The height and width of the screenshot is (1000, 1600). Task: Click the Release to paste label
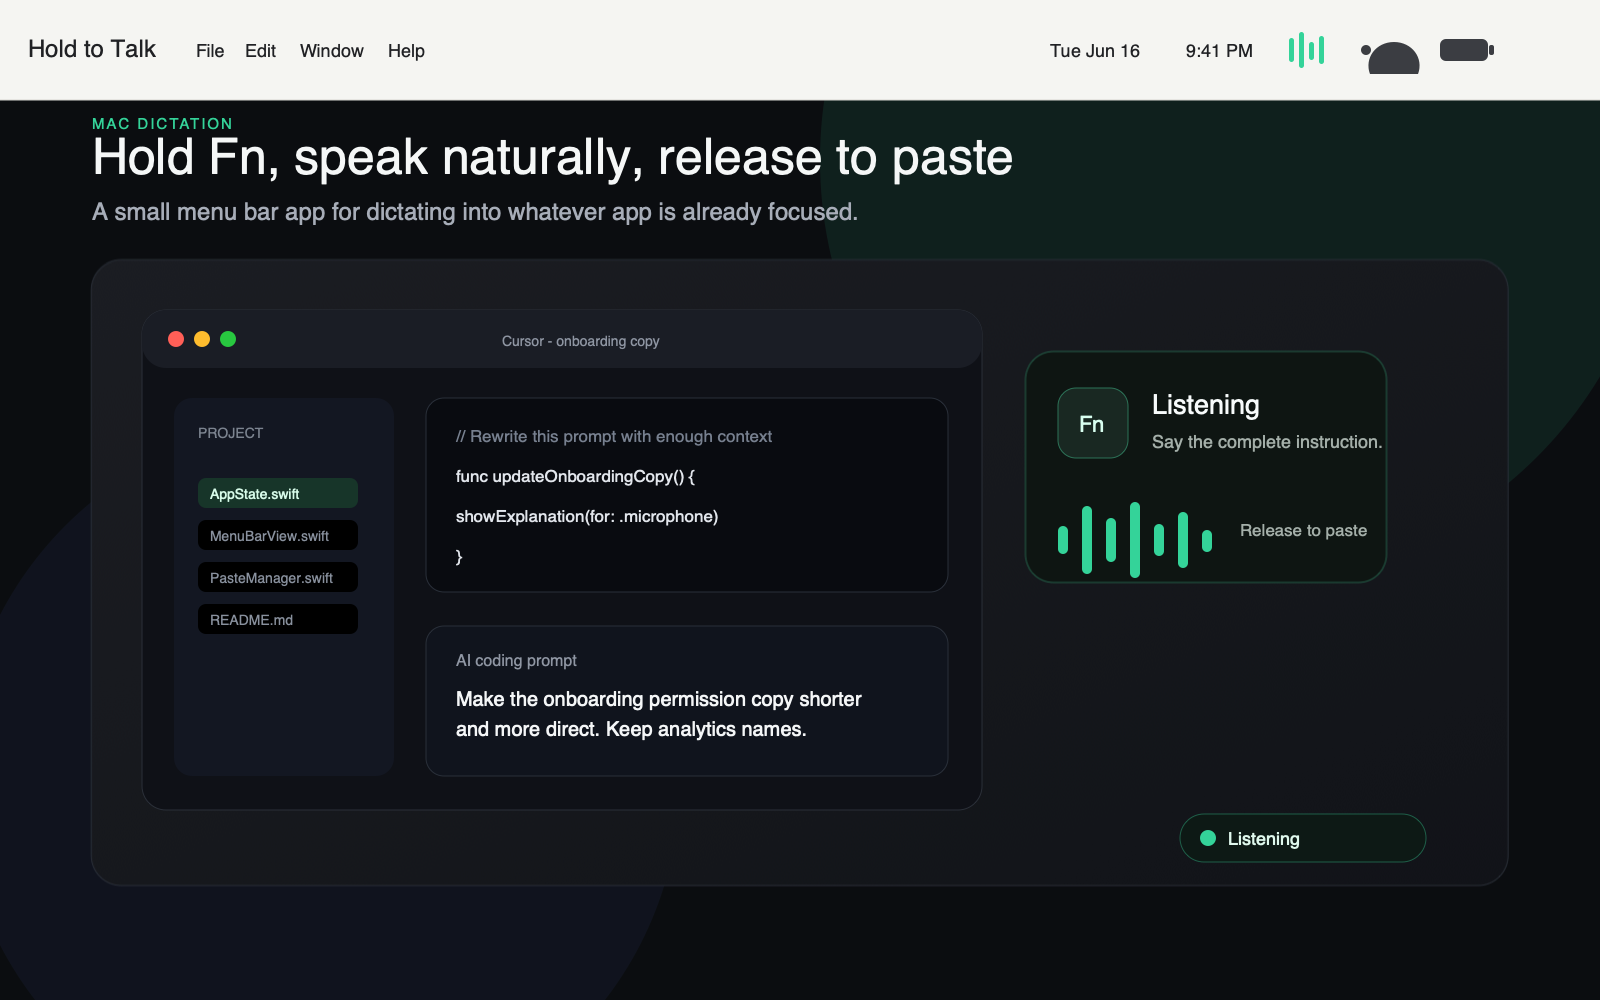click(1303, 530)
